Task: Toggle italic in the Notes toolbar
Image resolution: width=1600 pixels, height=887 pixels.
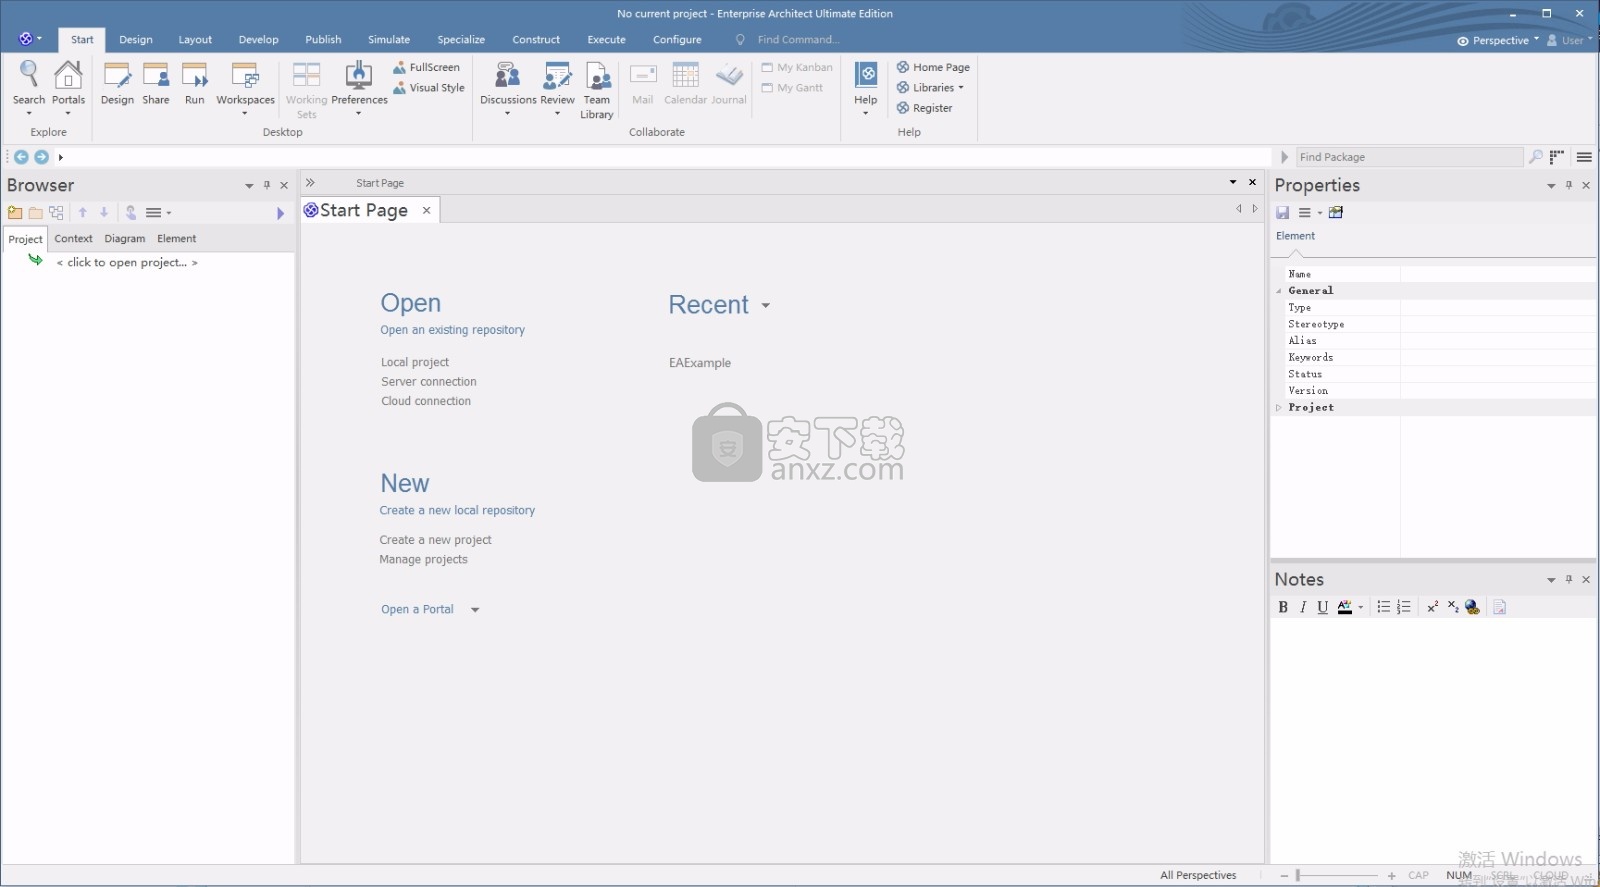Action: pyautogui.click(x=1303, y=607)
